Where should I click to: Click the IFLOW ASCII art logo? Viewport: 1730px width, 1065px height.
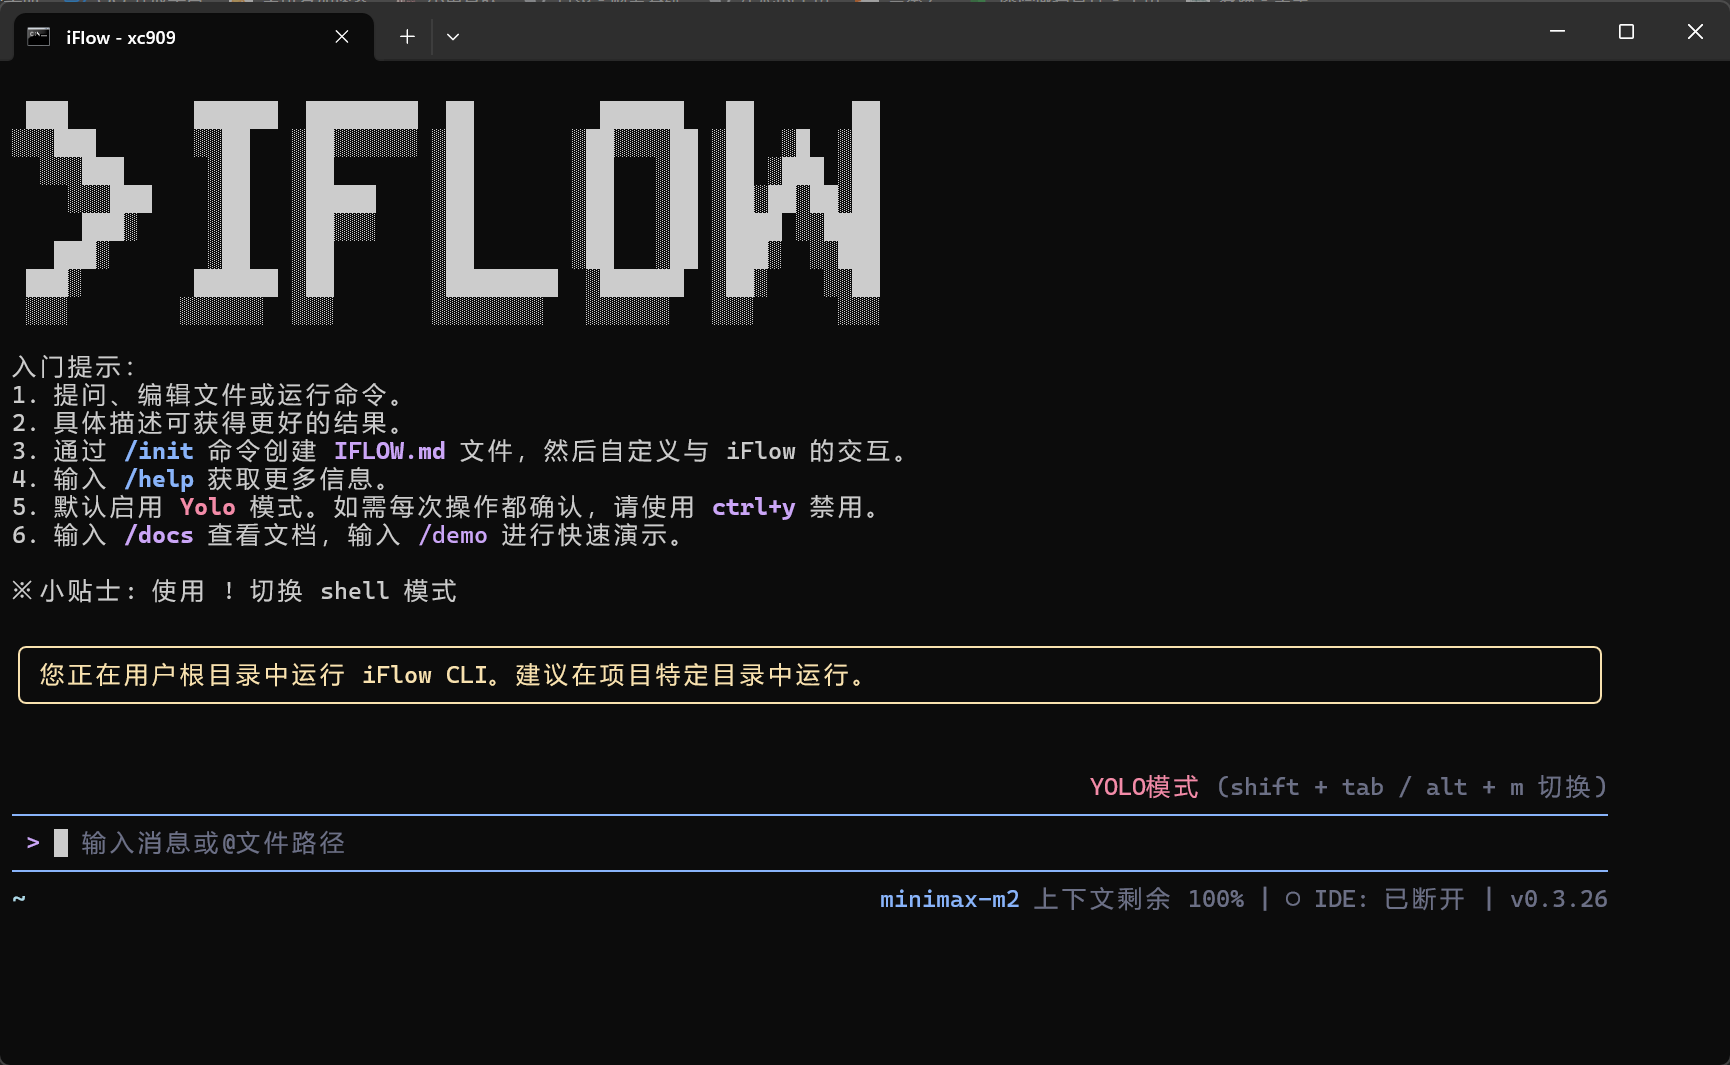[450, 210]
